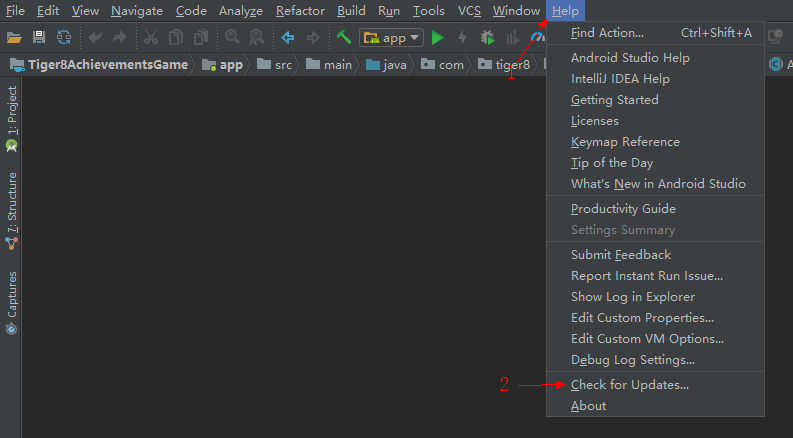
Task: Open the 1: Project tool window
Action: [x=12, y=119]
